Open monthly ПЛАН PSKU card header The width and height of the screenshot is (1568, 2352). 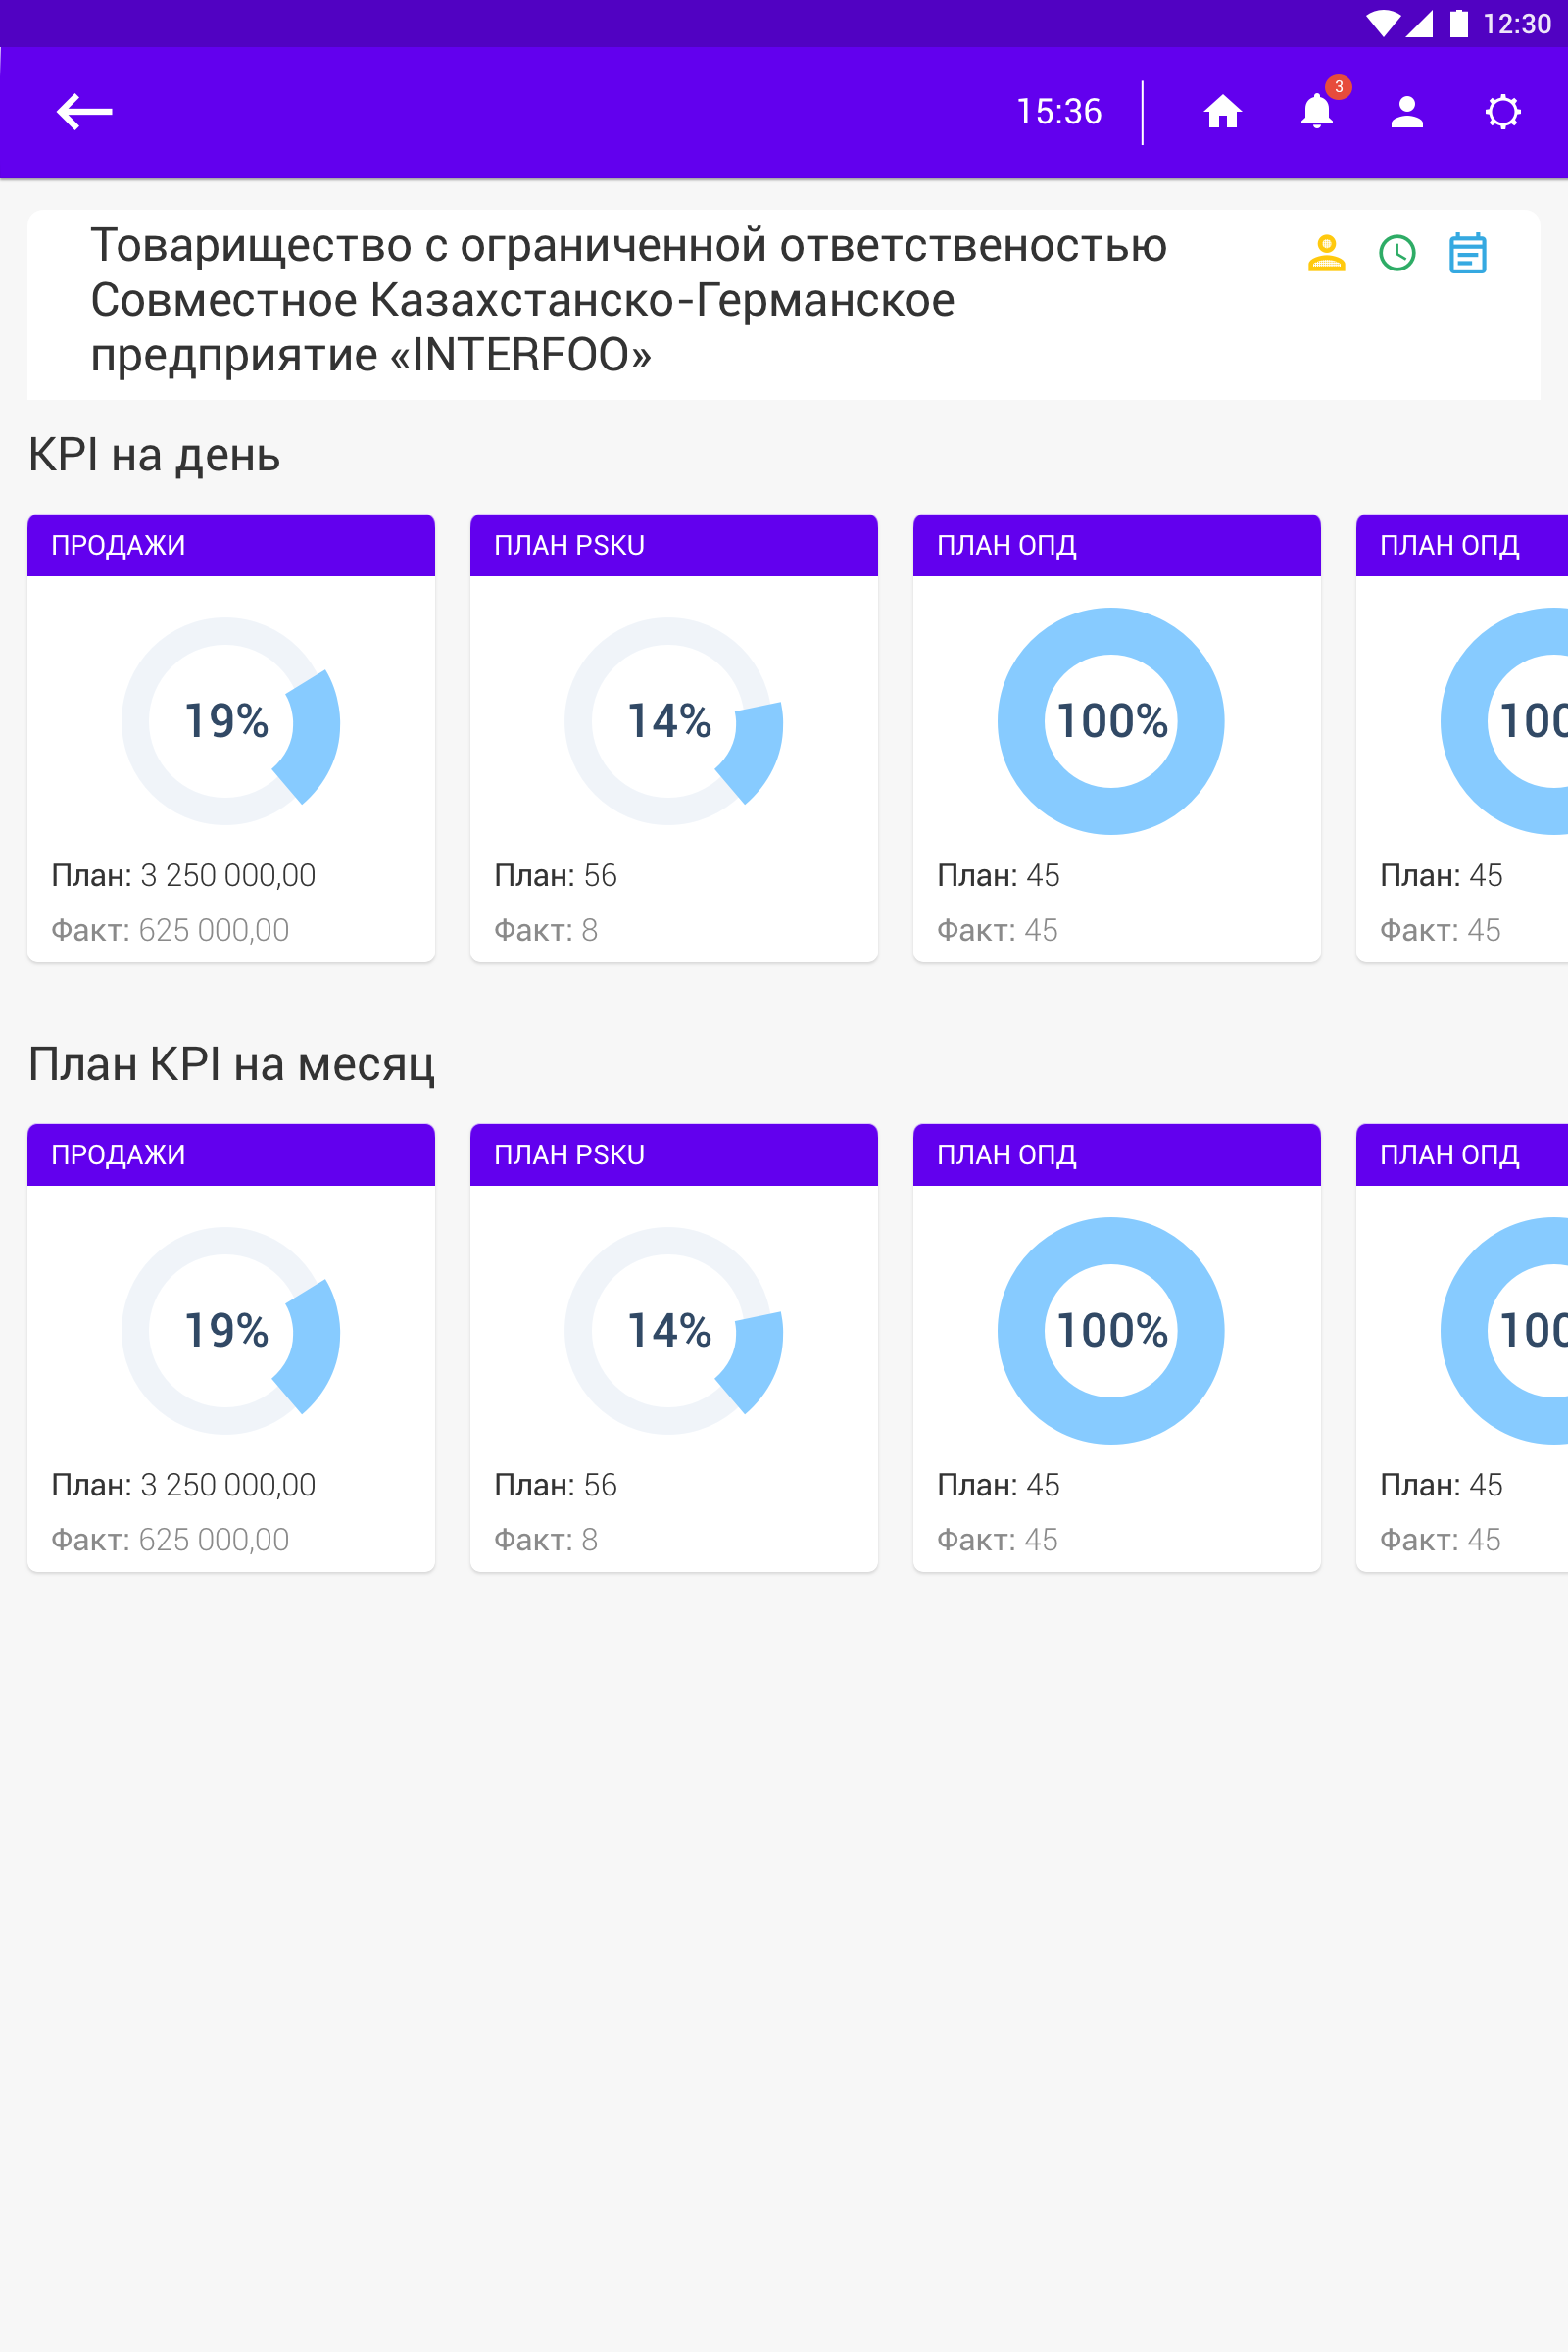pyautogui.click(x=673, y=1155)
